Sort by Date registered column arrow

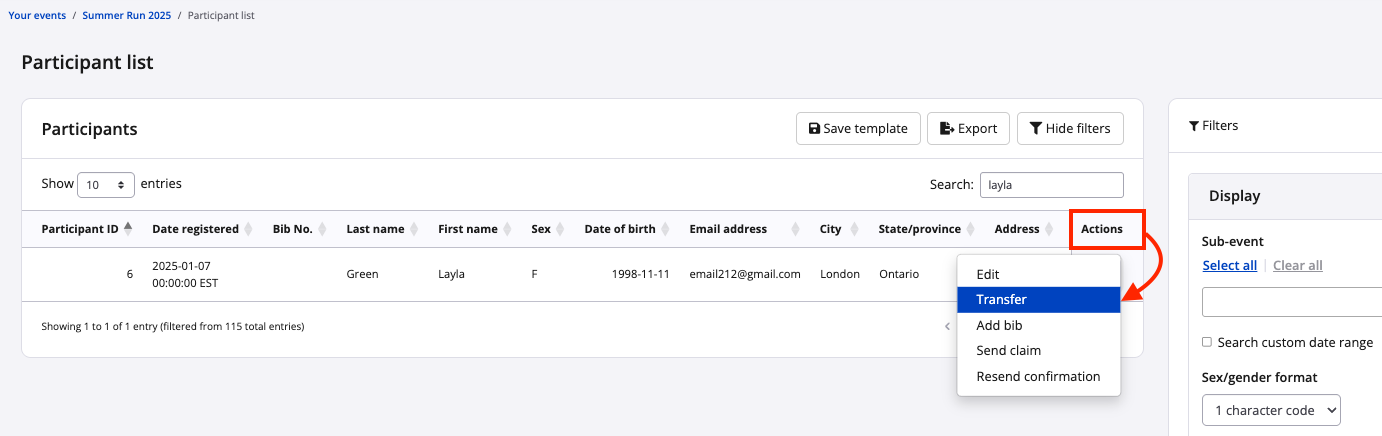[248, 229]
